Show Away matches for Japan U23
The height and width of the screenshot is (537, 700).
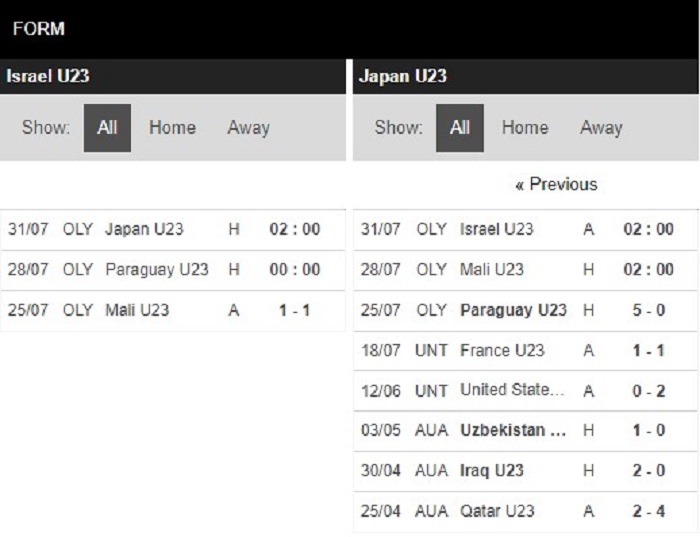[x=601, y=128]
